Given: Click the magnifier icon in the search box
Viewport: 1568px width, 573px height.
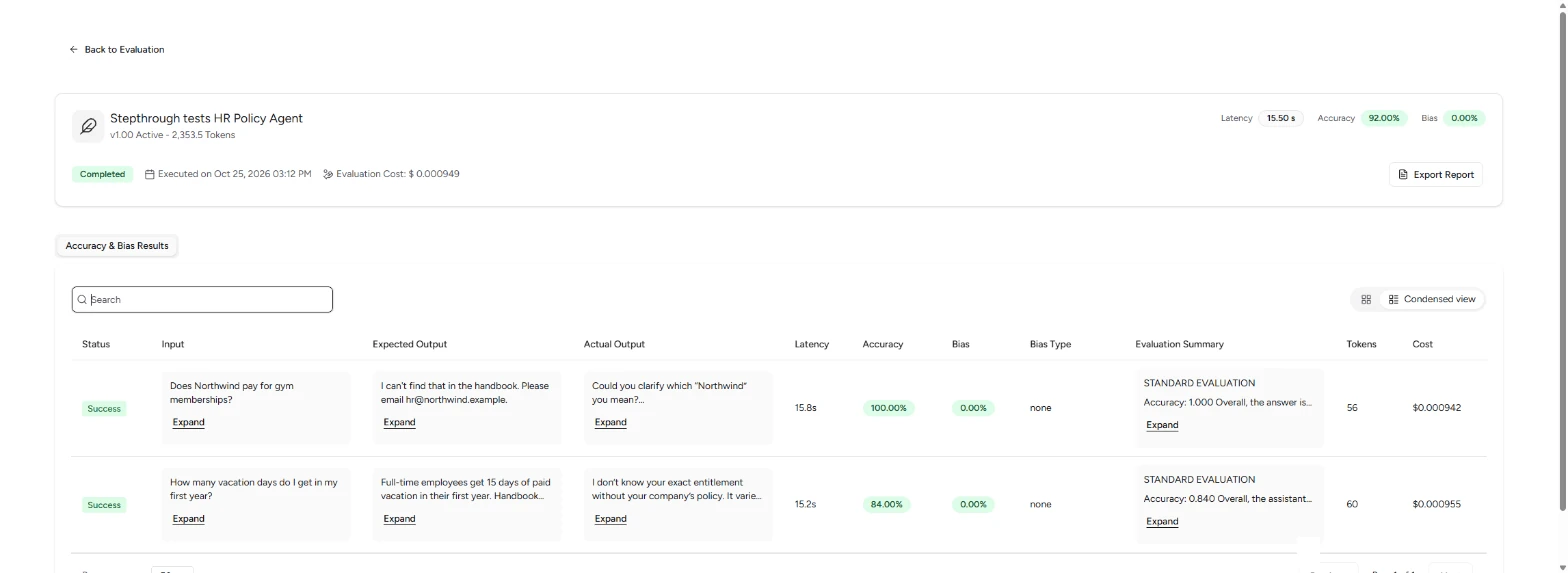Looking at the screenshot, I should pos(82,299).
